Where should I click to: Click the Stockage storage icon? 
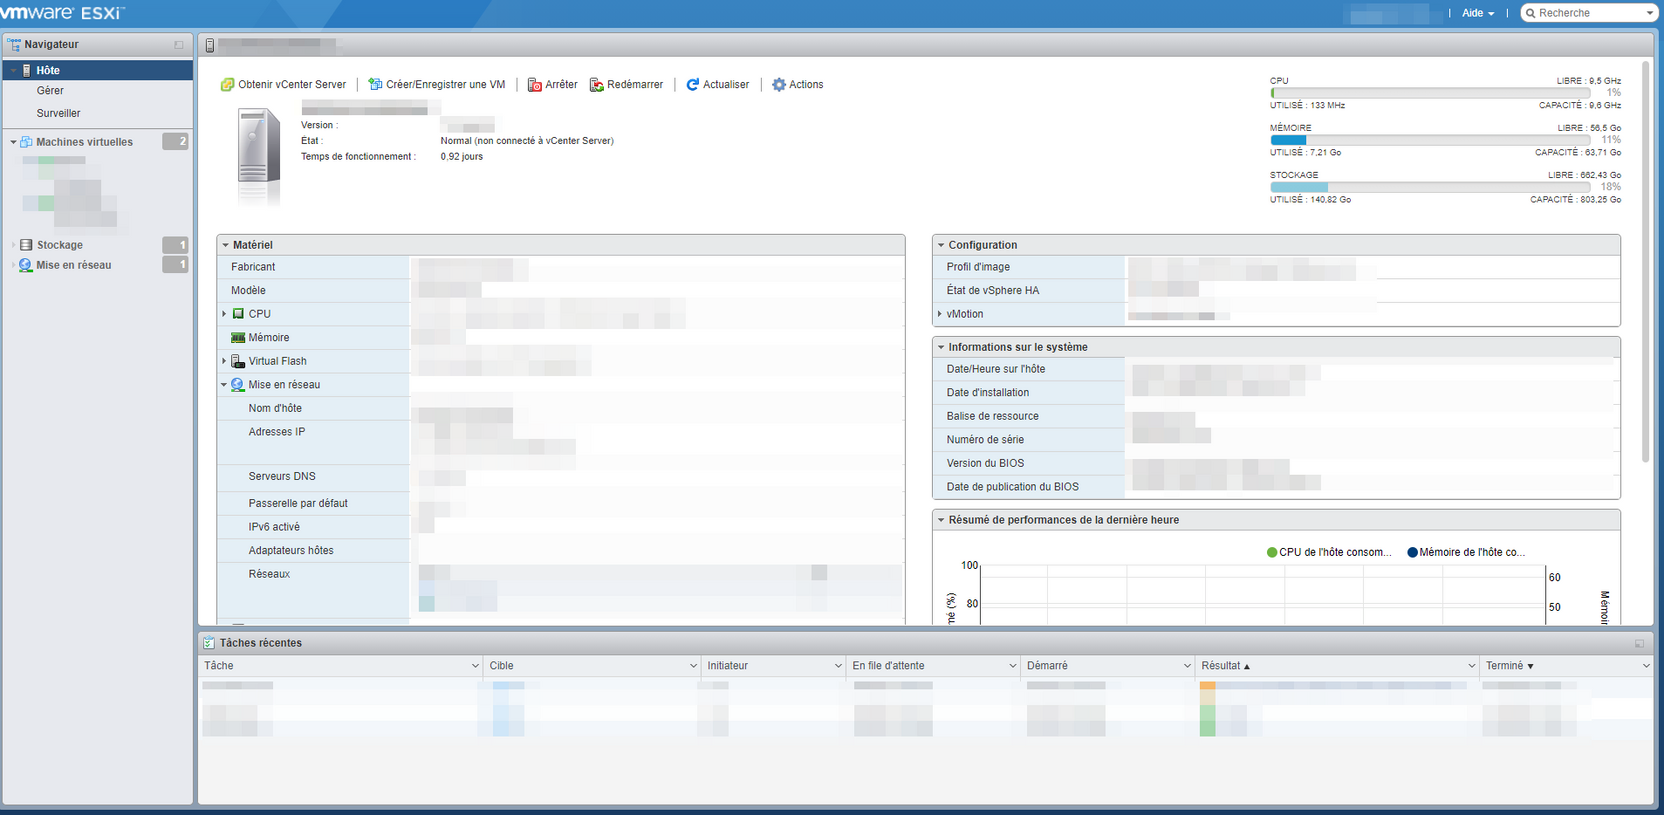tap(26, 245)
